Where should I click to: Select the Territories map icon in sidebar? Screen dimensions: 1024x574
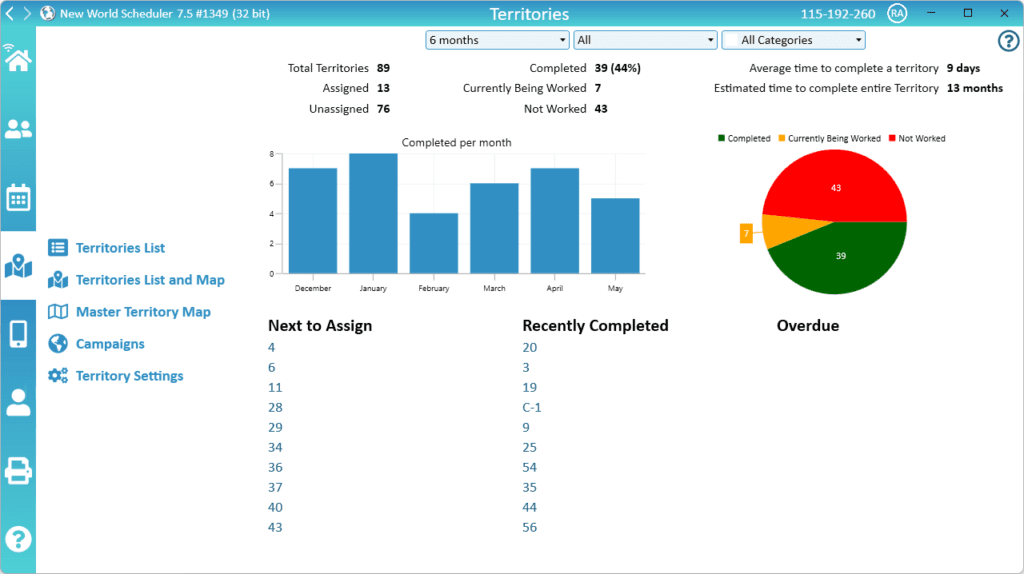pyautogui.click(x=18, y=266)
